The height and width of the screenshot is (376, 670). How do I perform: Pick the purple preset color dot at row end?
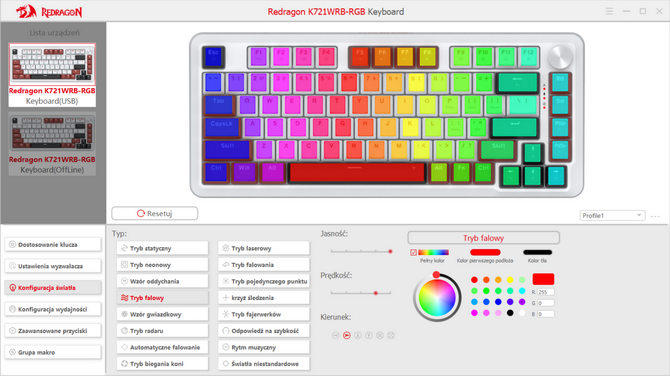coord(522,302)
